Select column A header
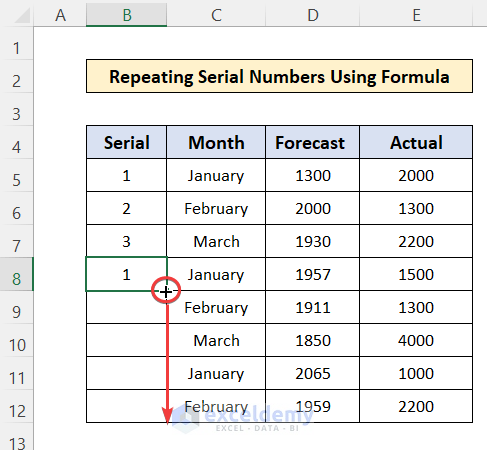 click(x=60, y=15)
